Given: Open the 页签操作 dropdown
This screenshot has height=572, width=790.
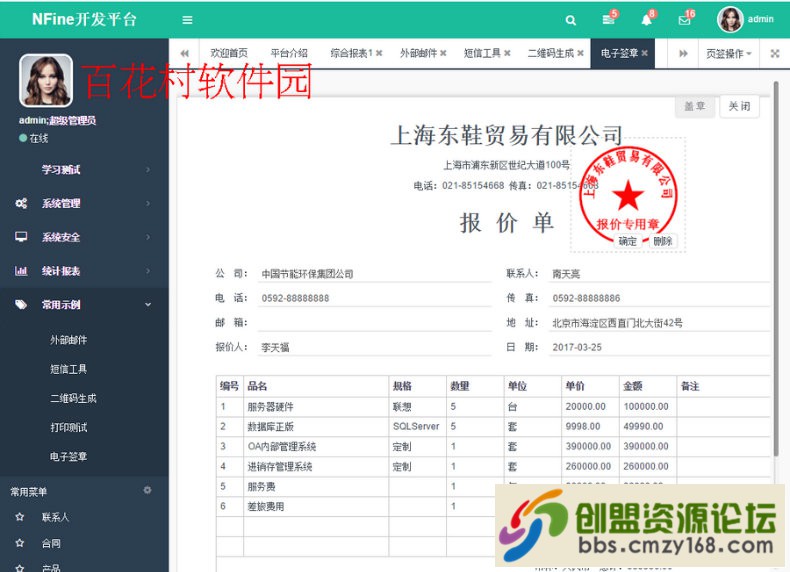Looking at the screenshot, I should (x=729, y=53).
